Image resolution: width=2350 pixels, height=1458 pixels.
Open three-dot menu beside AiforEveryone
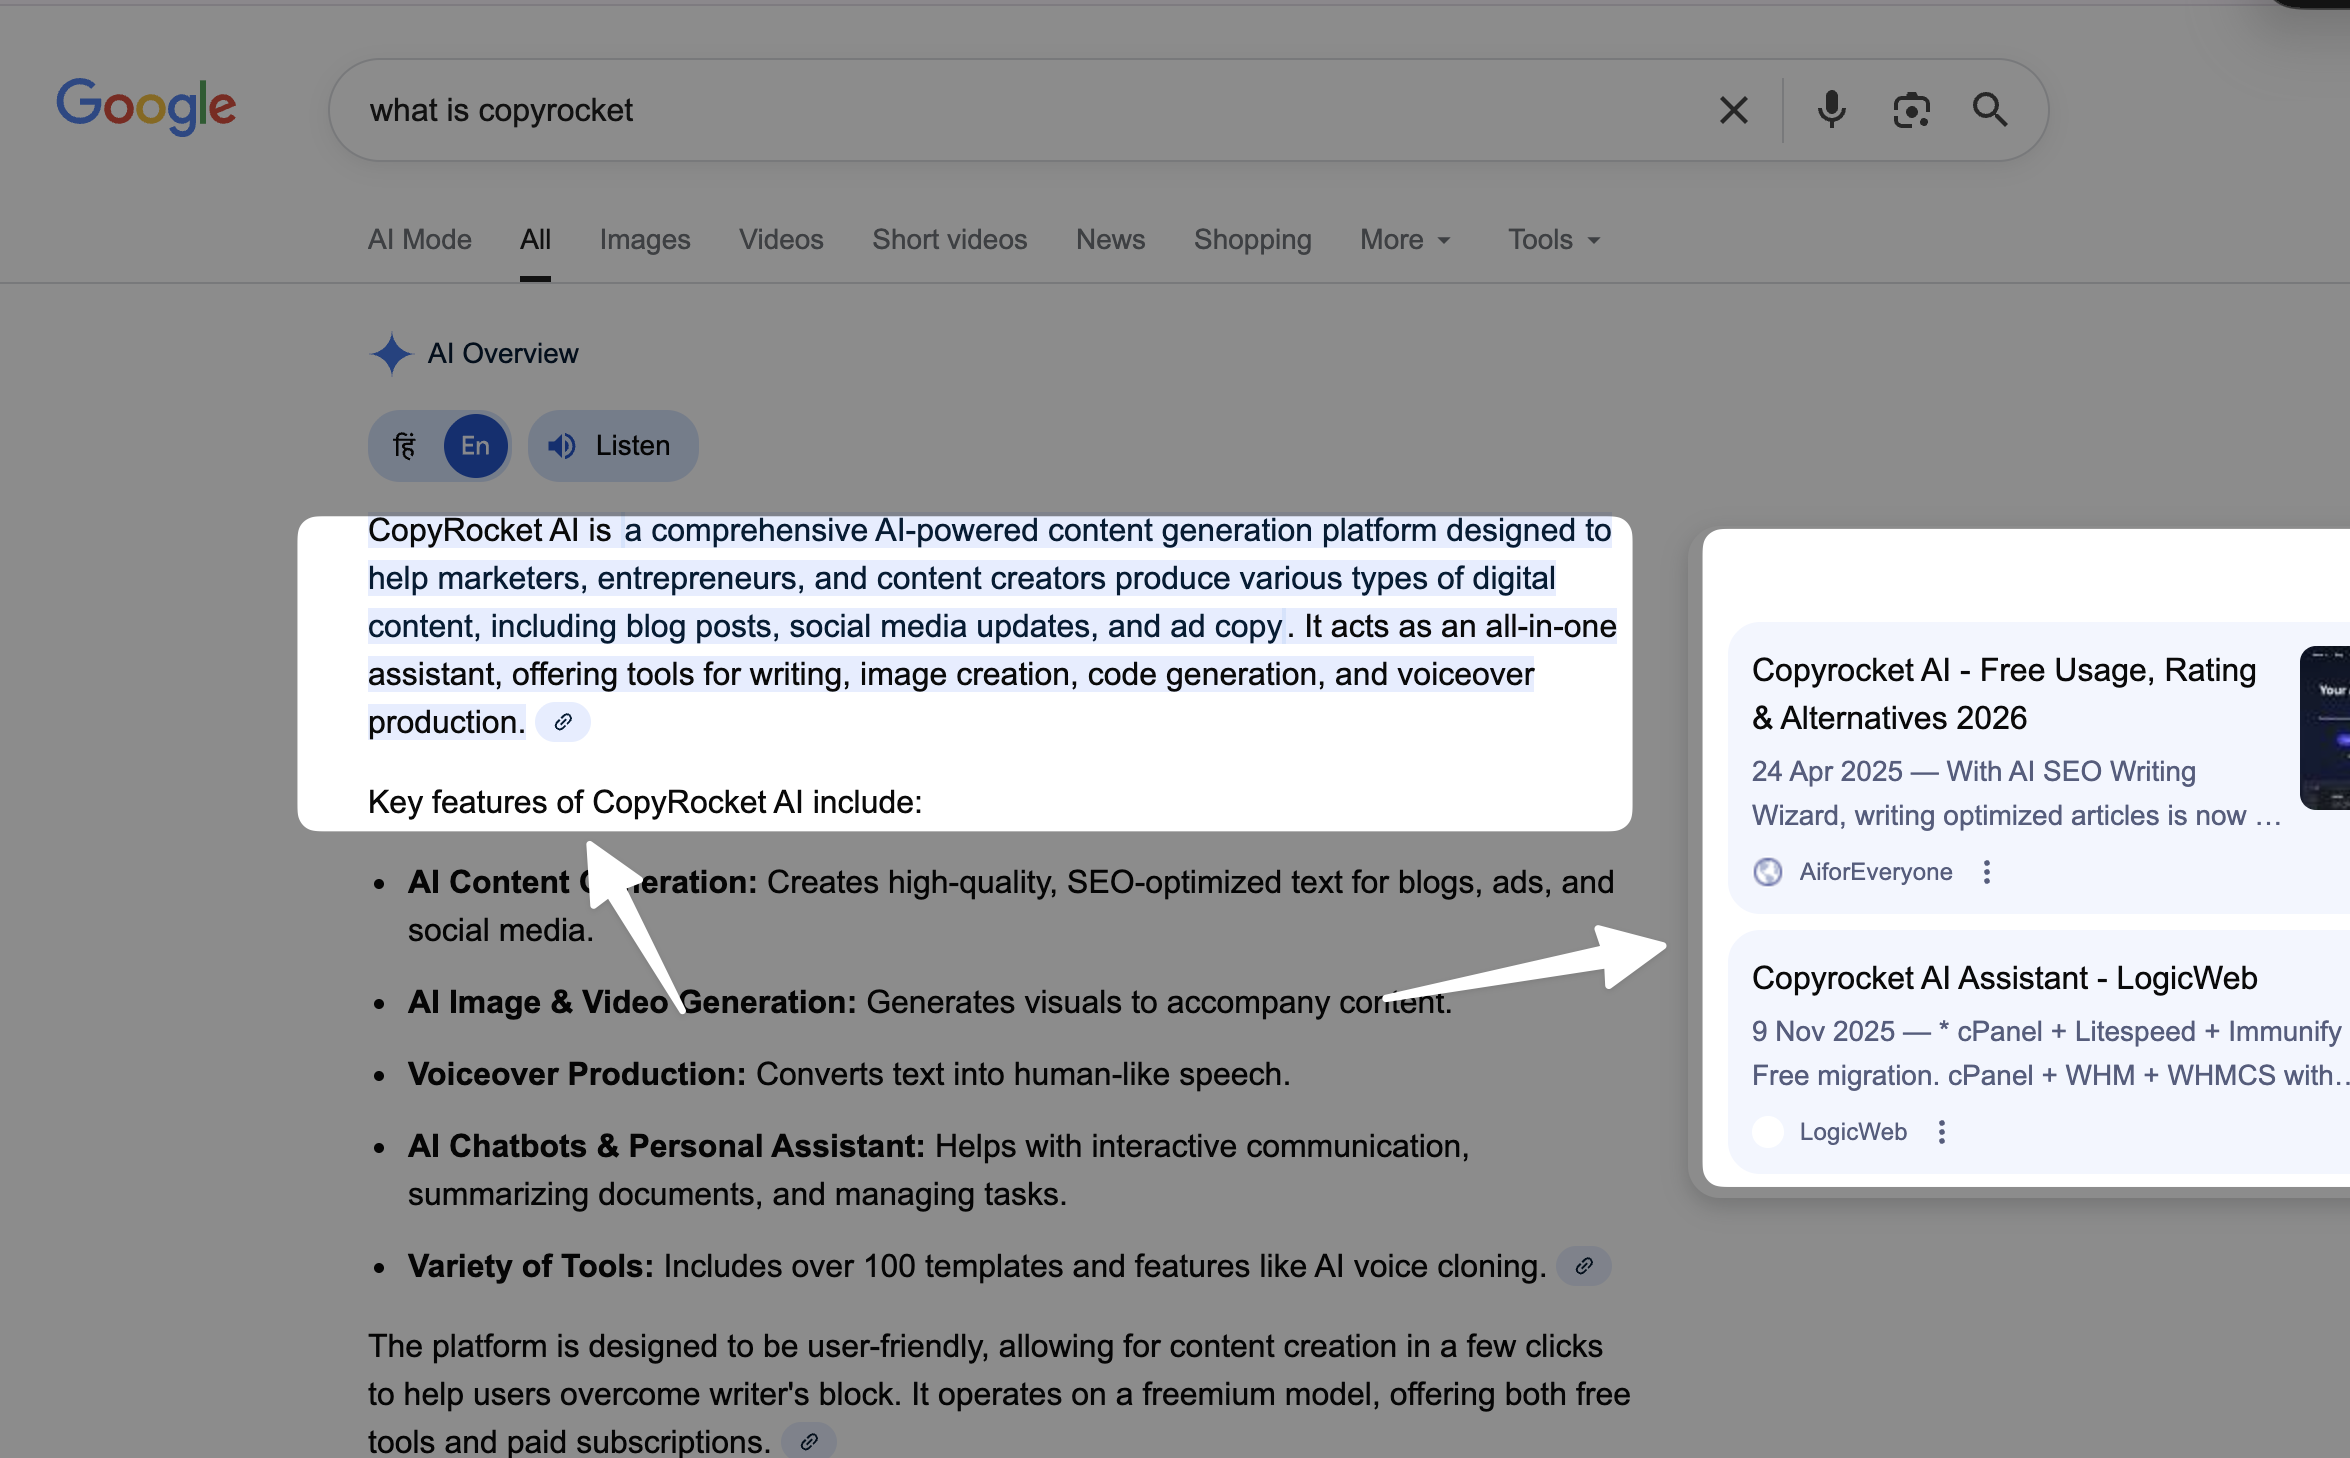(1987, 872)
